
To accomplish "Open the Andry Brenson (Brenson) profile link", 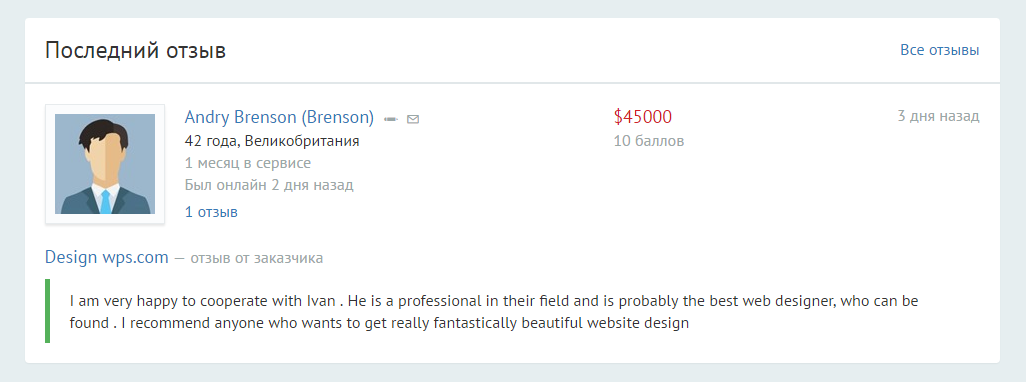I will click(x=279, y=117).
